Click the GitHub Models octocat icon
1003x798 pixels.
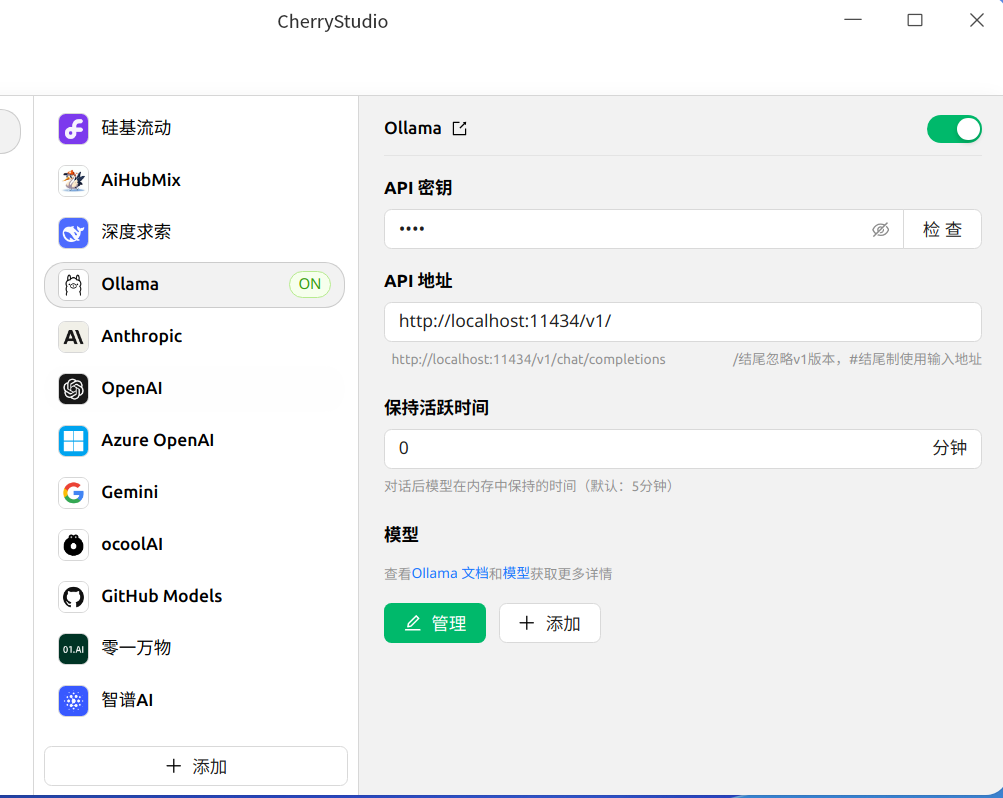(74, 597)
